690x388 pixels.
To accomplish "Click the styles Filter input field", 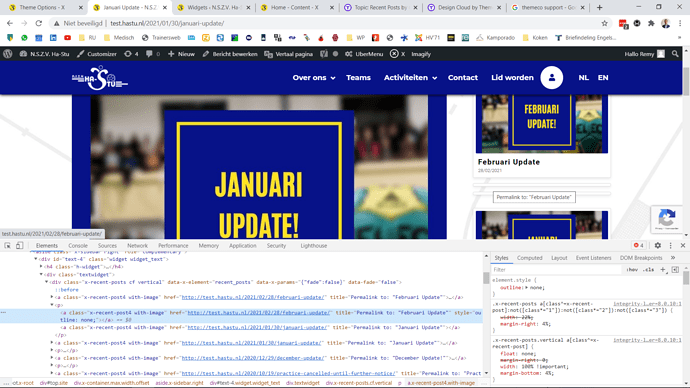I will 557,270.
